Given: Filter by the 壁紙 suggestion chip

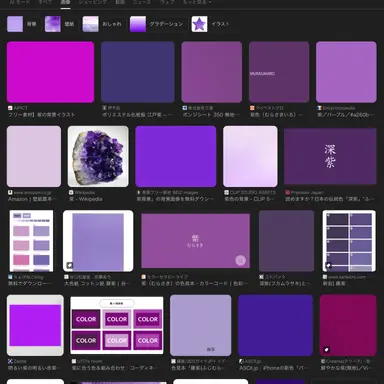Looking at the screenshot, I should 60,24.
